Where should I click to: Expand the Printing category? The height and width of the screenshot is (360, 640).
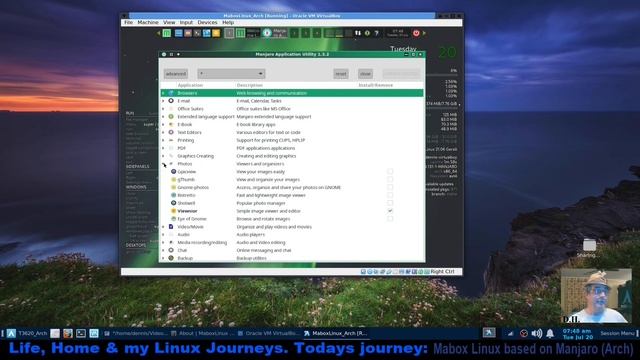163,140
